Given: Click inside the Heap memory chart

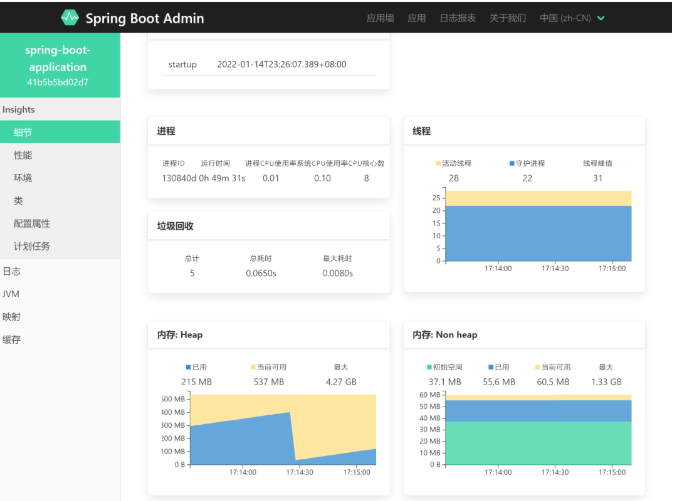Looking at the screenshot, I should pyautogui.click(x=283, y=429).
